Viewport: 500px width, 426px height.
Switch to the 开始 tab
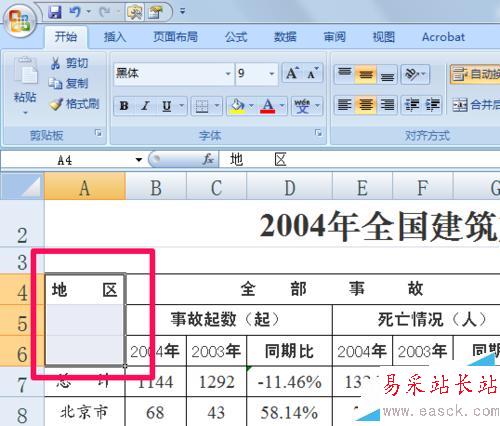point(66,37)
